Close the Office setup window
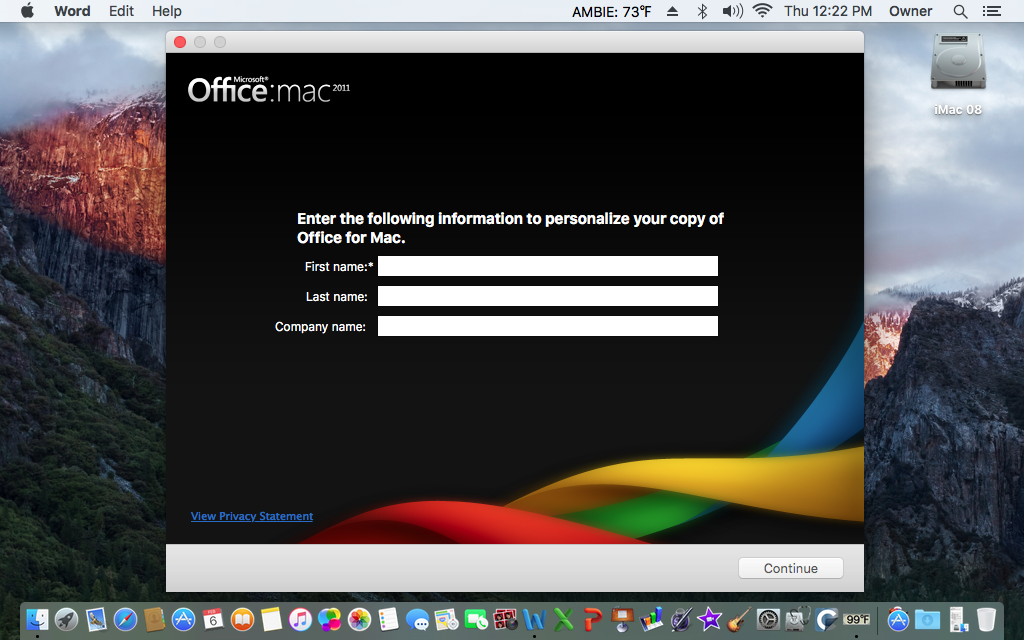 coord(180,42)
